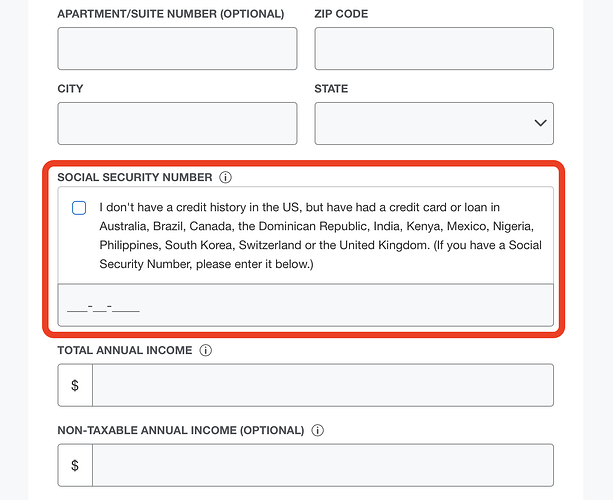Click the Non-Taxable Annual Income info icon
Image resolution: width=613 pixels, height=500 pixels.
click(x=318, y=431)
